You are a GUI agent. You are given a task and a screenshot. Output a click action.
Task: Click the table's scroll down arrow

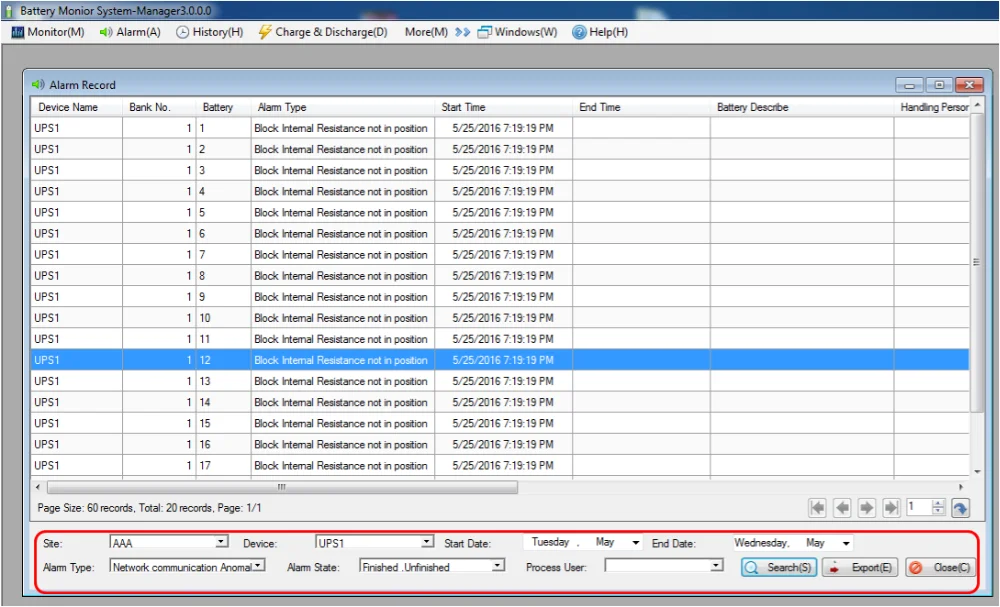(x=977, y=472)
